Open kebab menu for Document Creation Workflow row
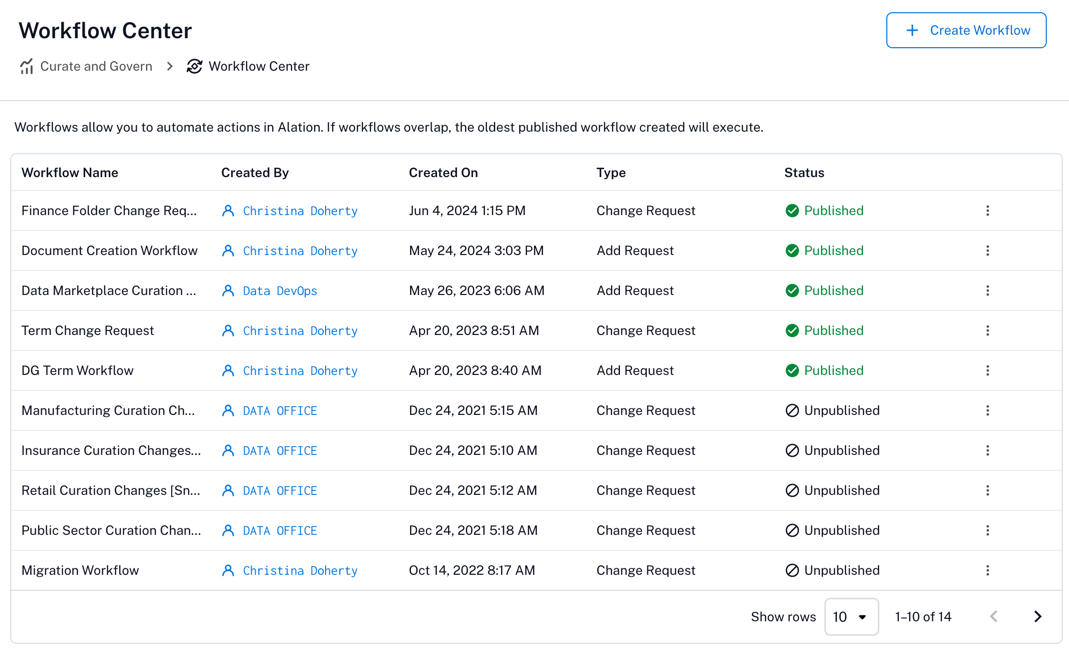 tap(987, 251)
